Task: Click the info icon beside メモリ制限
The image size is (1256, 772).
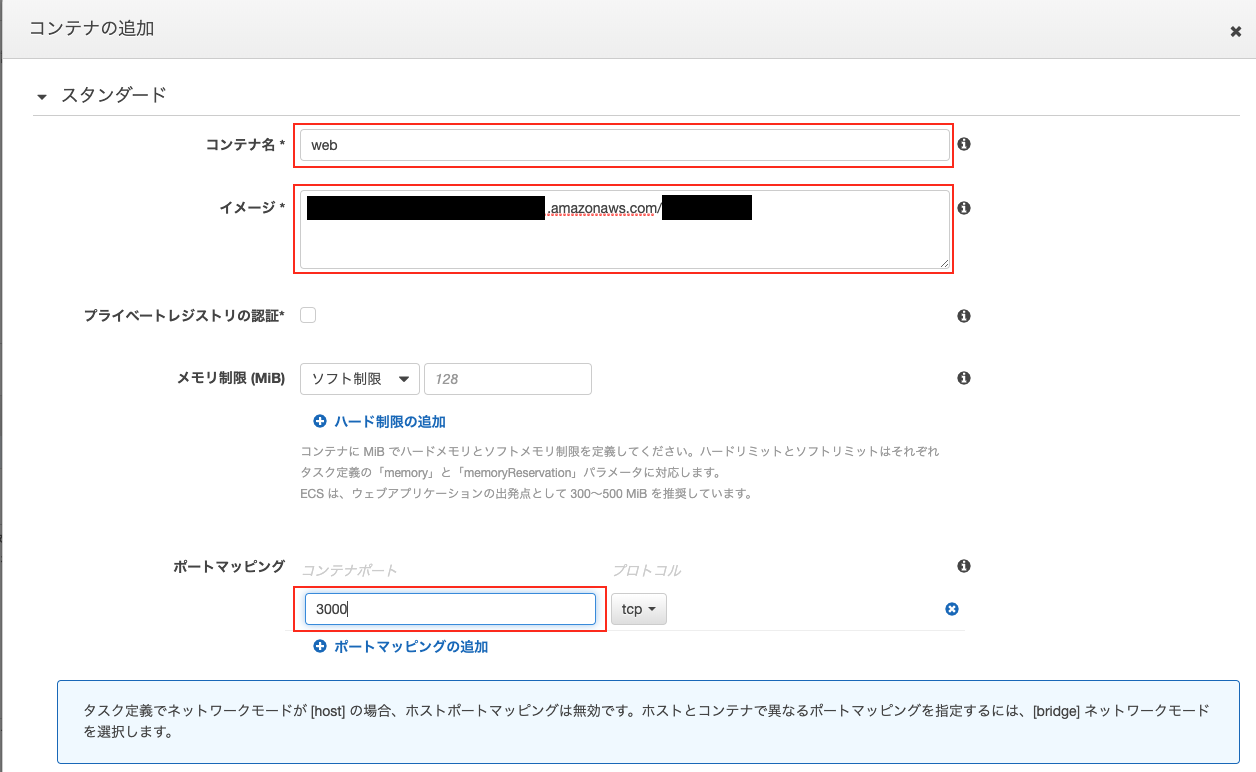Action: [x=963, y=377]
